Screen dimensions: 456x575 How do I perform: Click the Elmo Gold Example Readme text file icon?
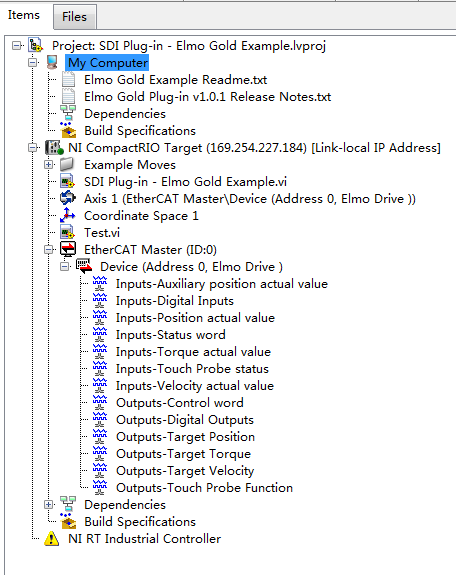[68, 80]
